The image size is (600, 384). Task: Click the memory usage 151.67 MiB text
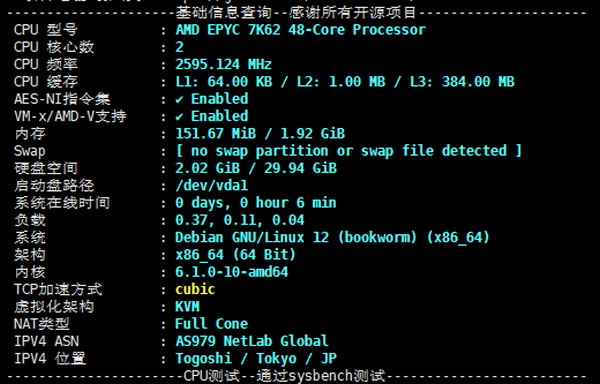pos(215,133)
